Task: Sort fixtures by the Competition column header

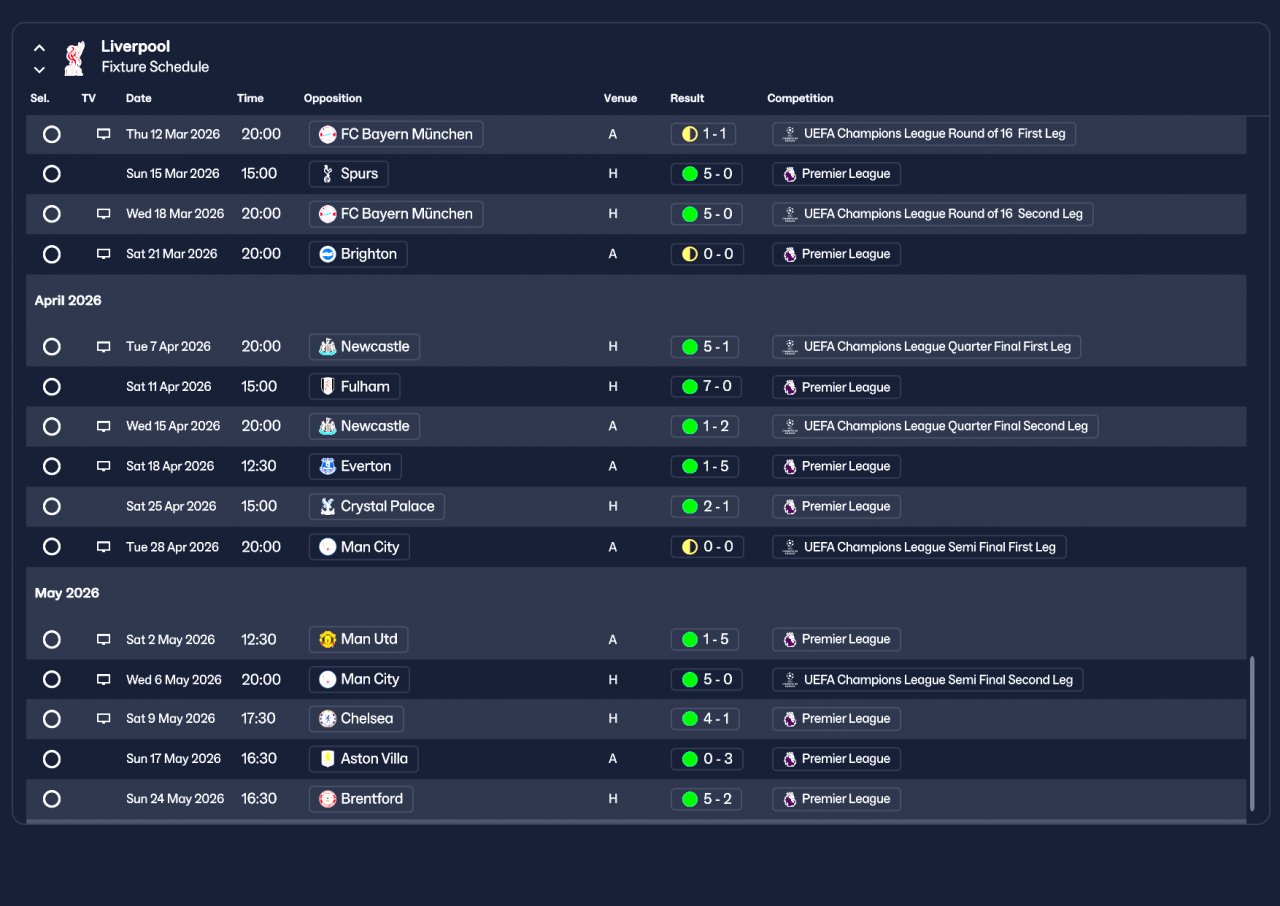Action: point(800,98)
